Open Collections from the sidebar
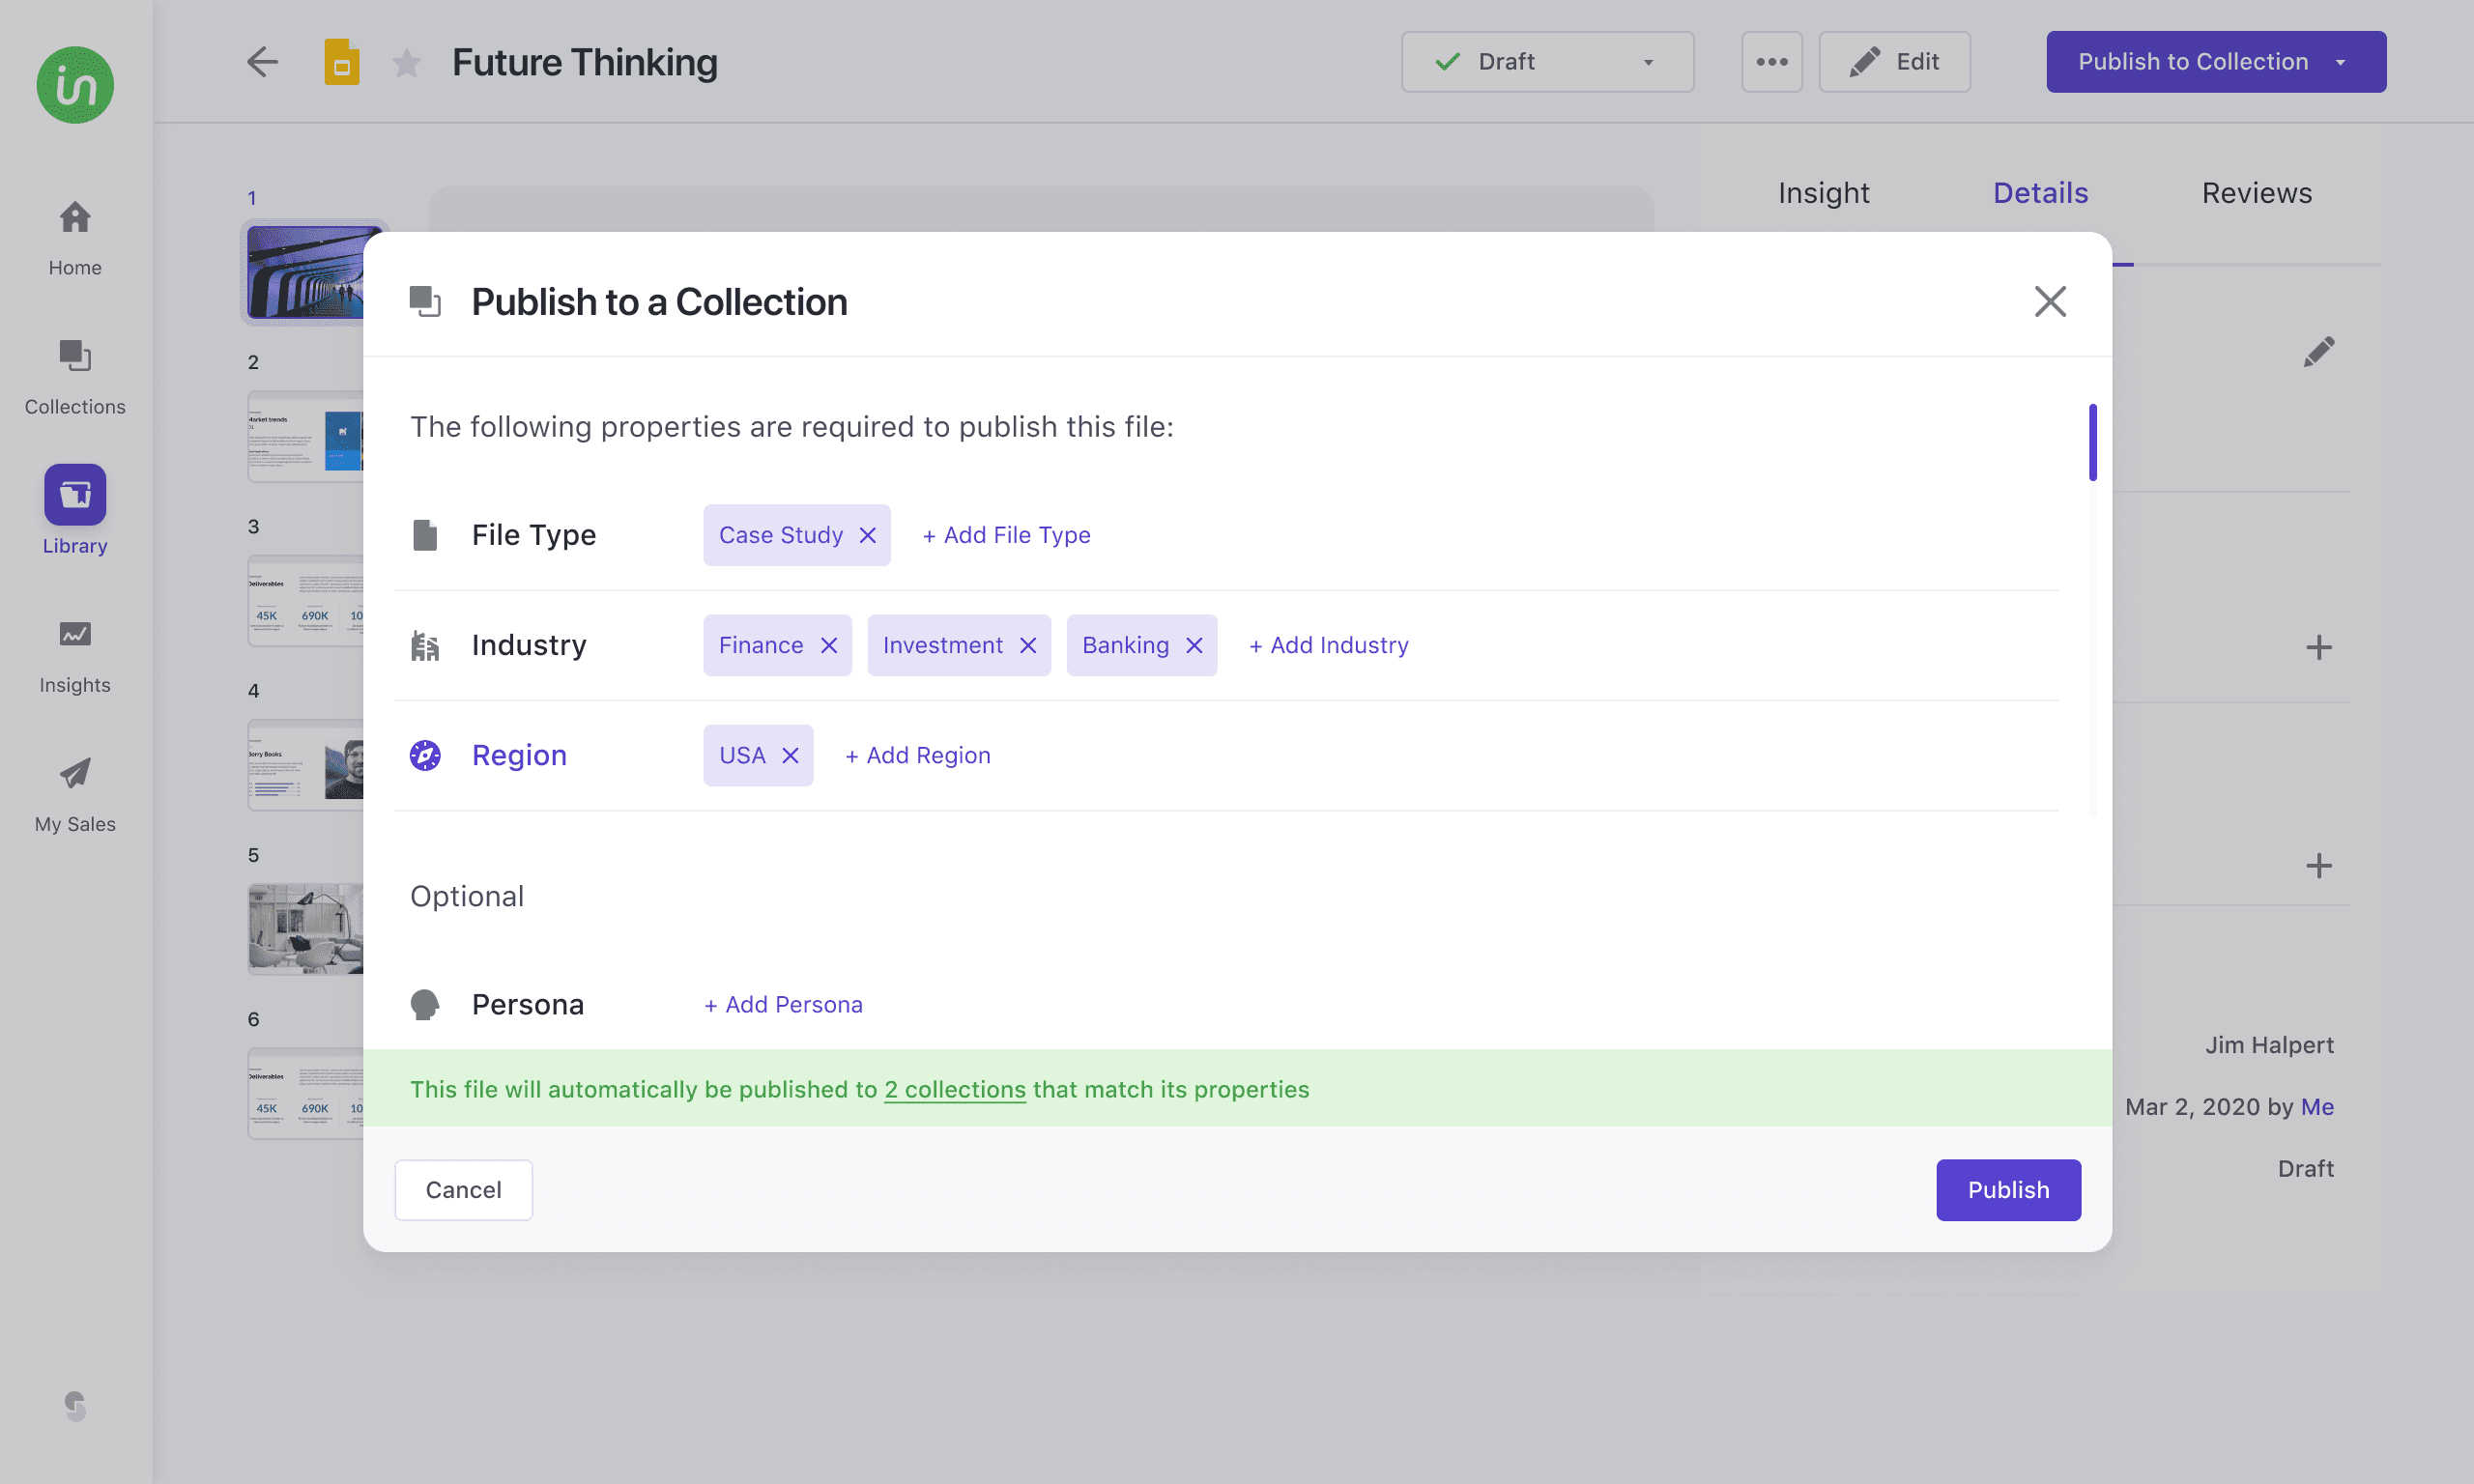The height and width of the screenshot is (1484, 2474). [75, 377]
